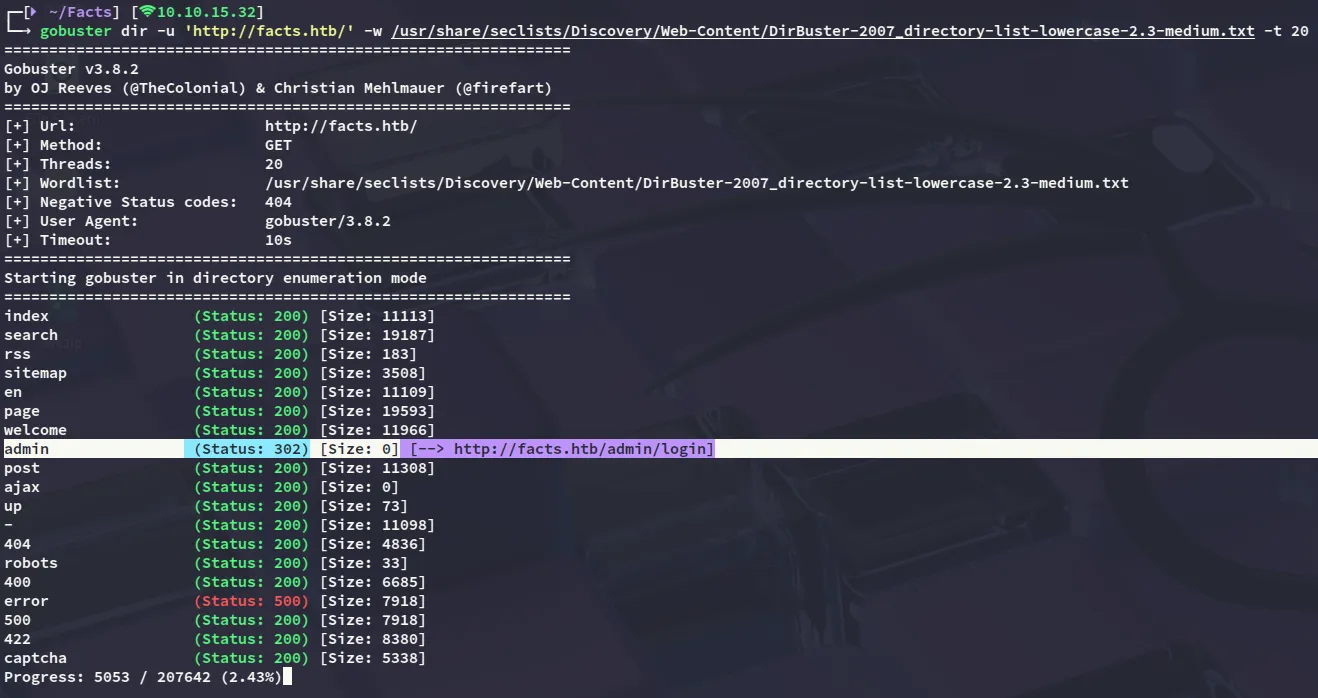This screenshot has height=698, width=1318.
Task: Click the terminal cursor block after progress
Action: (287, 677)
